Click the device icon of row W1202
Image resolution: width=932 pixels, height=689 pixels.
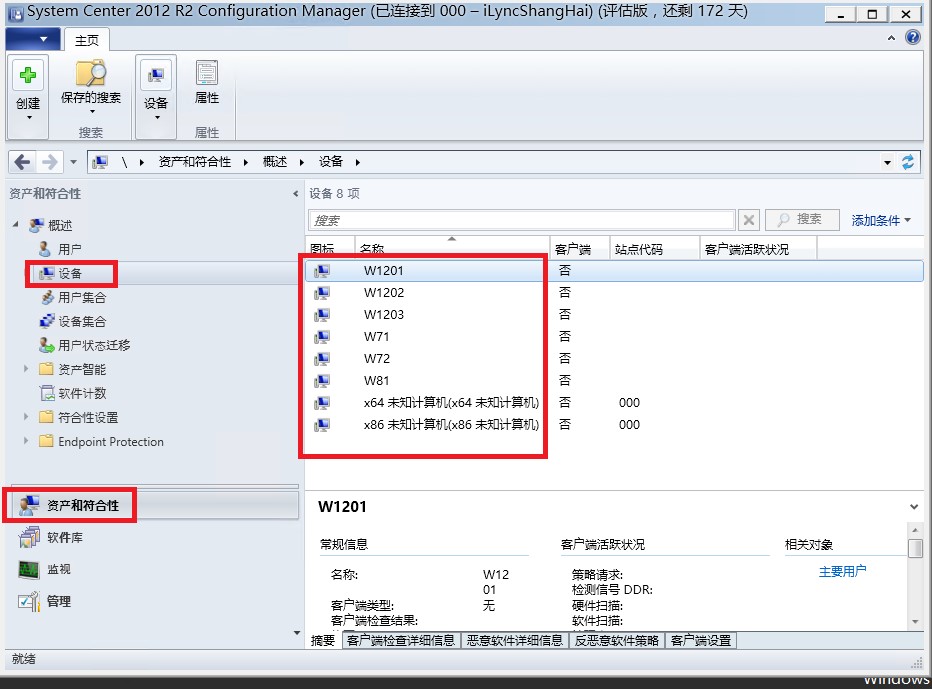tap(322, 292)
